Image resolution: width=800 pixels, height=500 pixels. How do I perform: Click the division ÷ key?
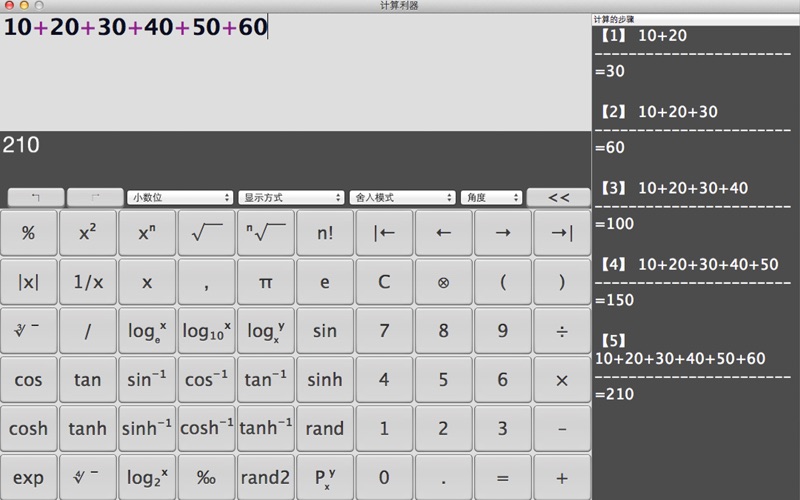(561, 331)
